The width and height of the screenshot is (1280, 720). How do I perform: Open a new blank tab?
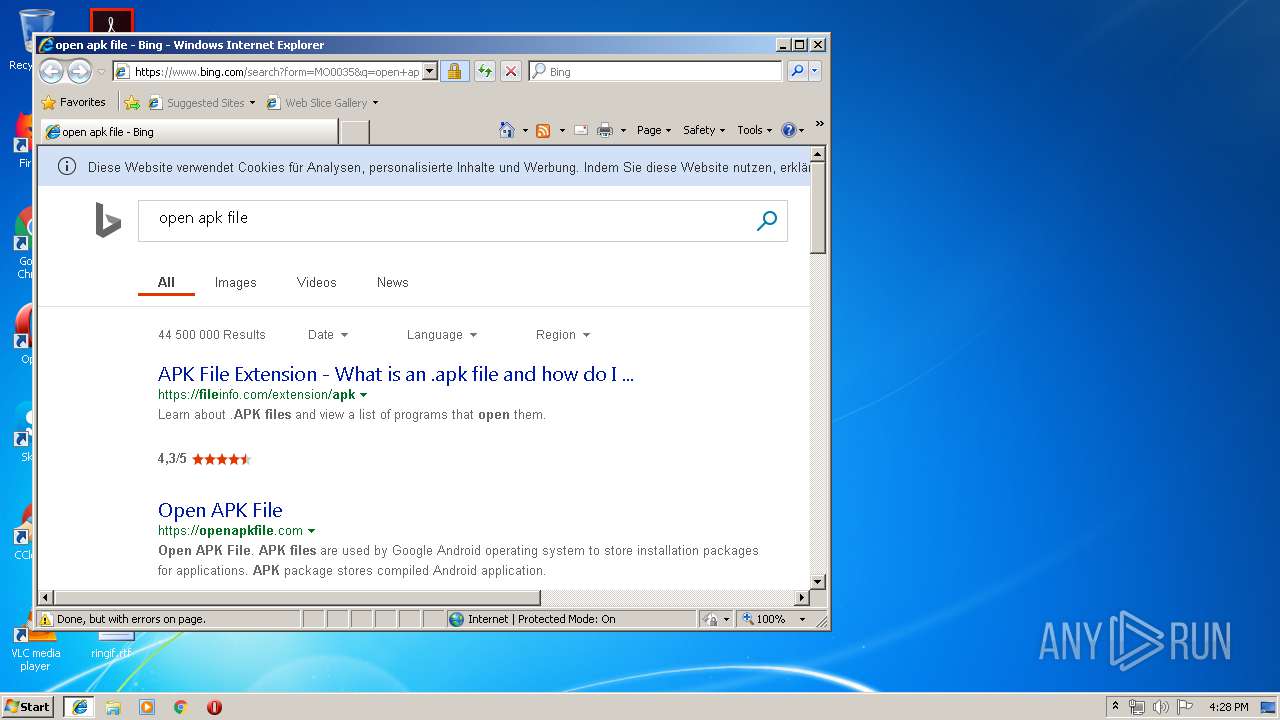pyautogui.click(x=355, y=132)
